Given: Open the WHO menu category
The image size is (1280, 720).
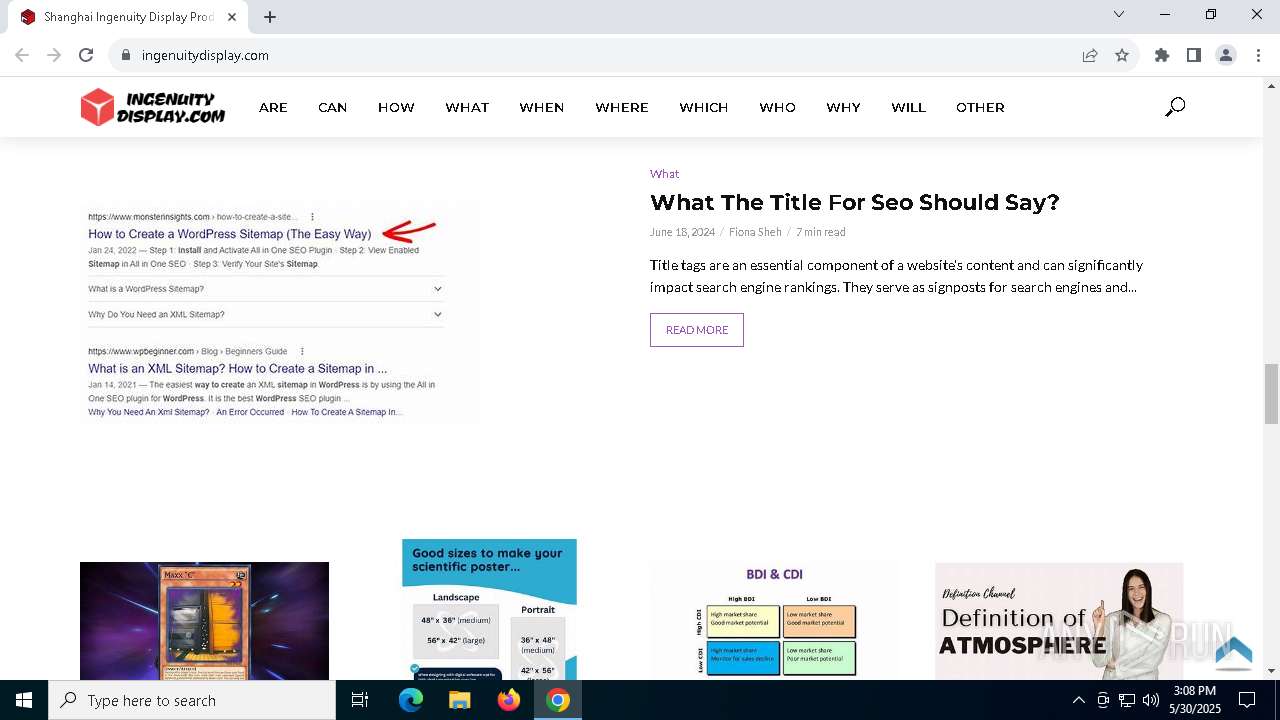Looking at the screenshot, I should click(778, 107).
